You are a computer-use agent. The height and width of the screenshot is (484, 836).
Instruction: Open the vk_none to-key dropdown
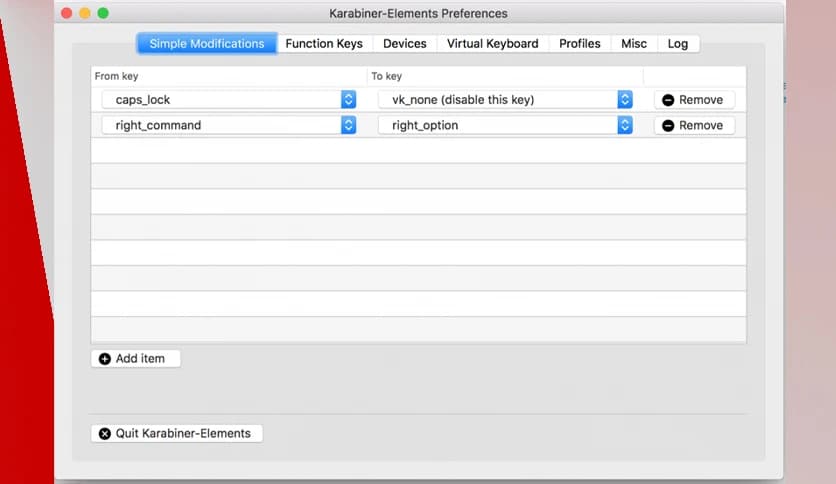505,100
